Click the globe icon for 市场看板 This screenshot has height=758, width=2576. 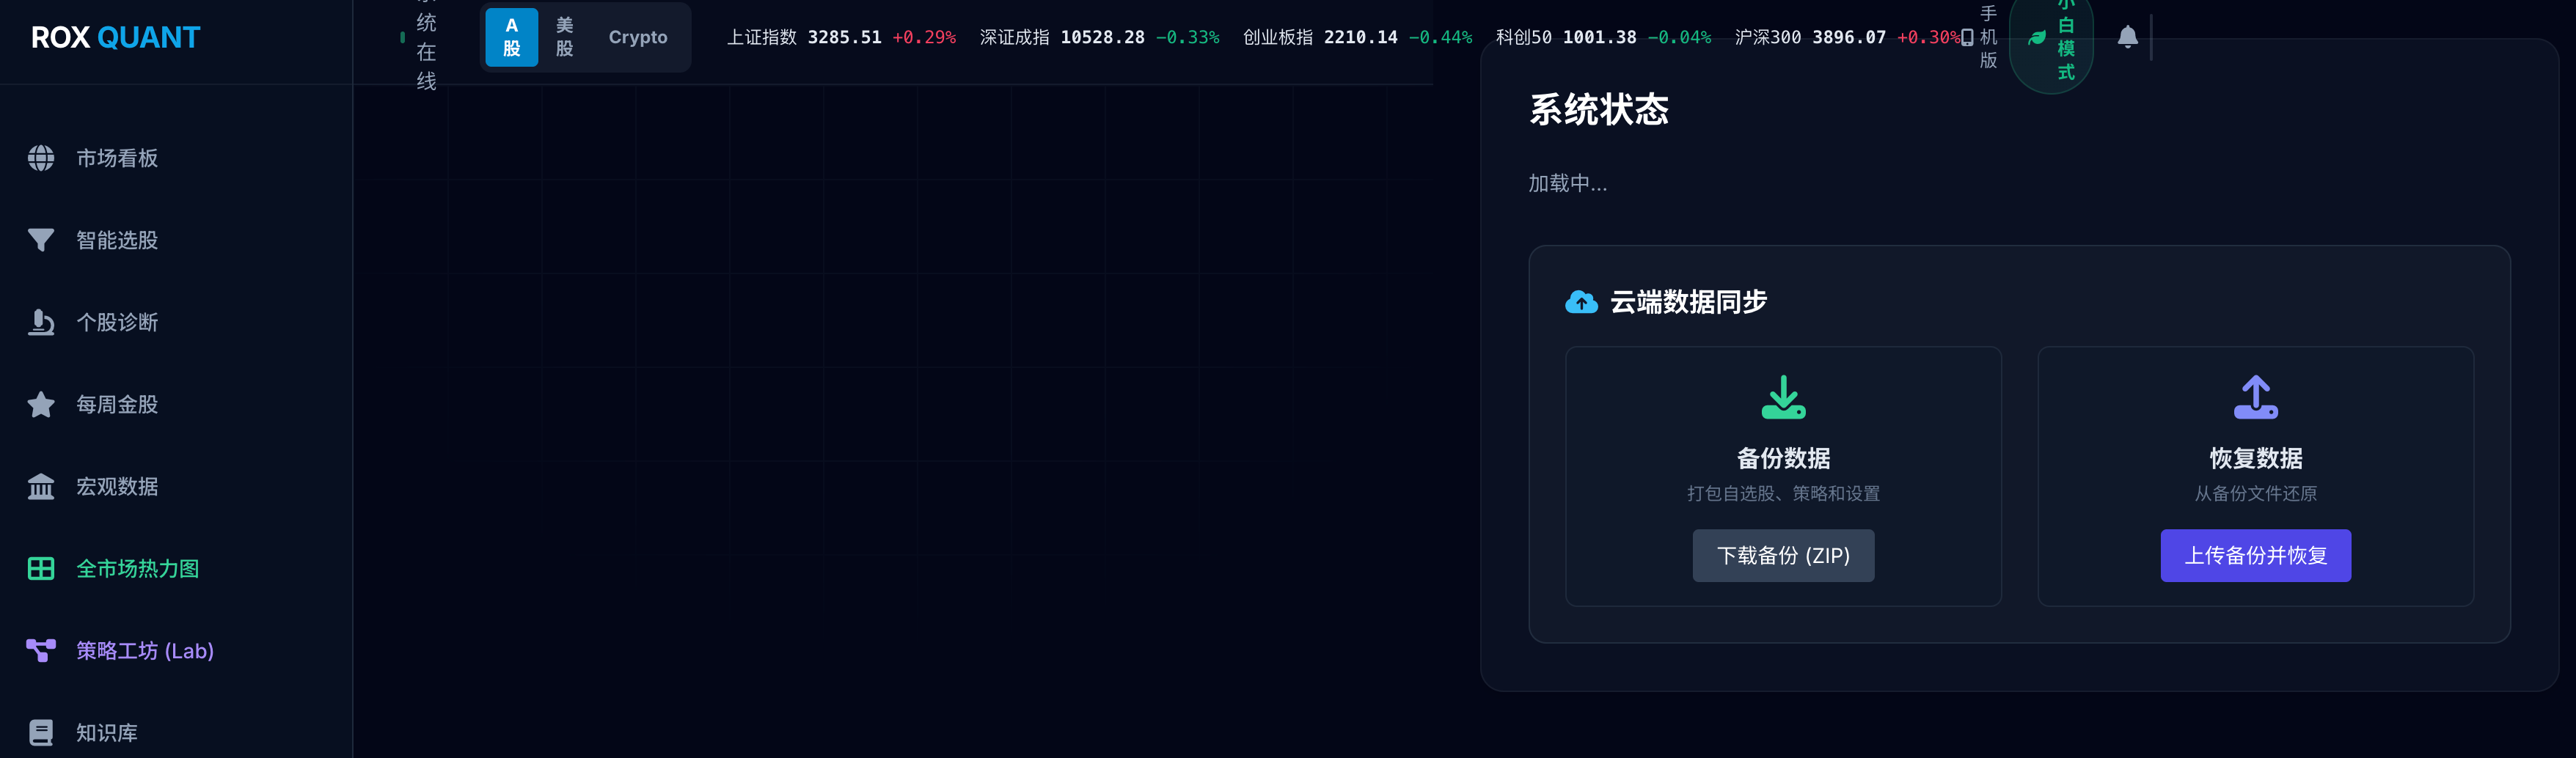(x=41, y=158)
